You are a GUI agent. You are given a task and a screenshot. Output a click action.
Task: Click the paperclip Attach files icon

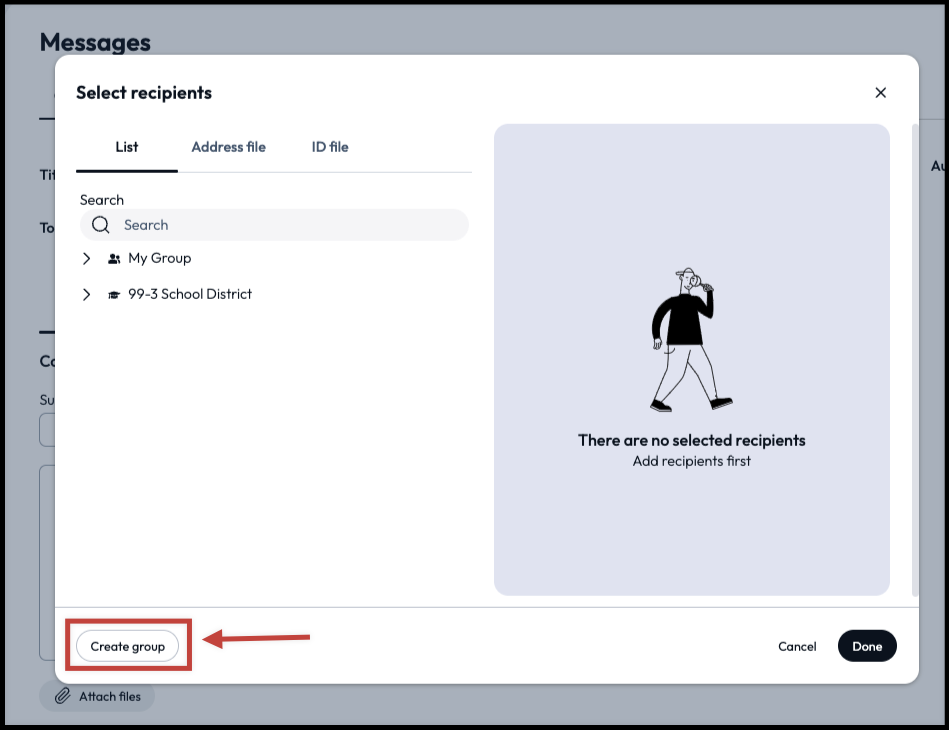(x=62, y=696)
